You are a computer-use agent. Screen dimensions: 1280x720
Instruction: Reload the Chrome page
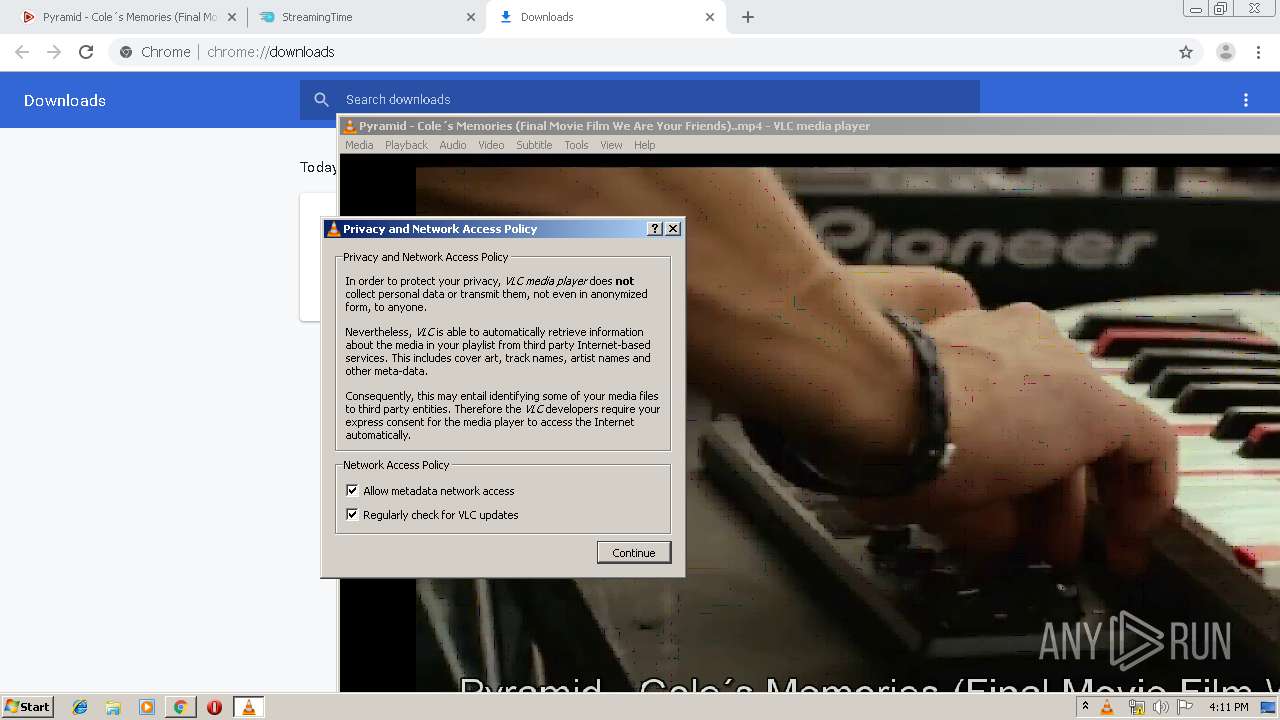[x=86, y=52]
